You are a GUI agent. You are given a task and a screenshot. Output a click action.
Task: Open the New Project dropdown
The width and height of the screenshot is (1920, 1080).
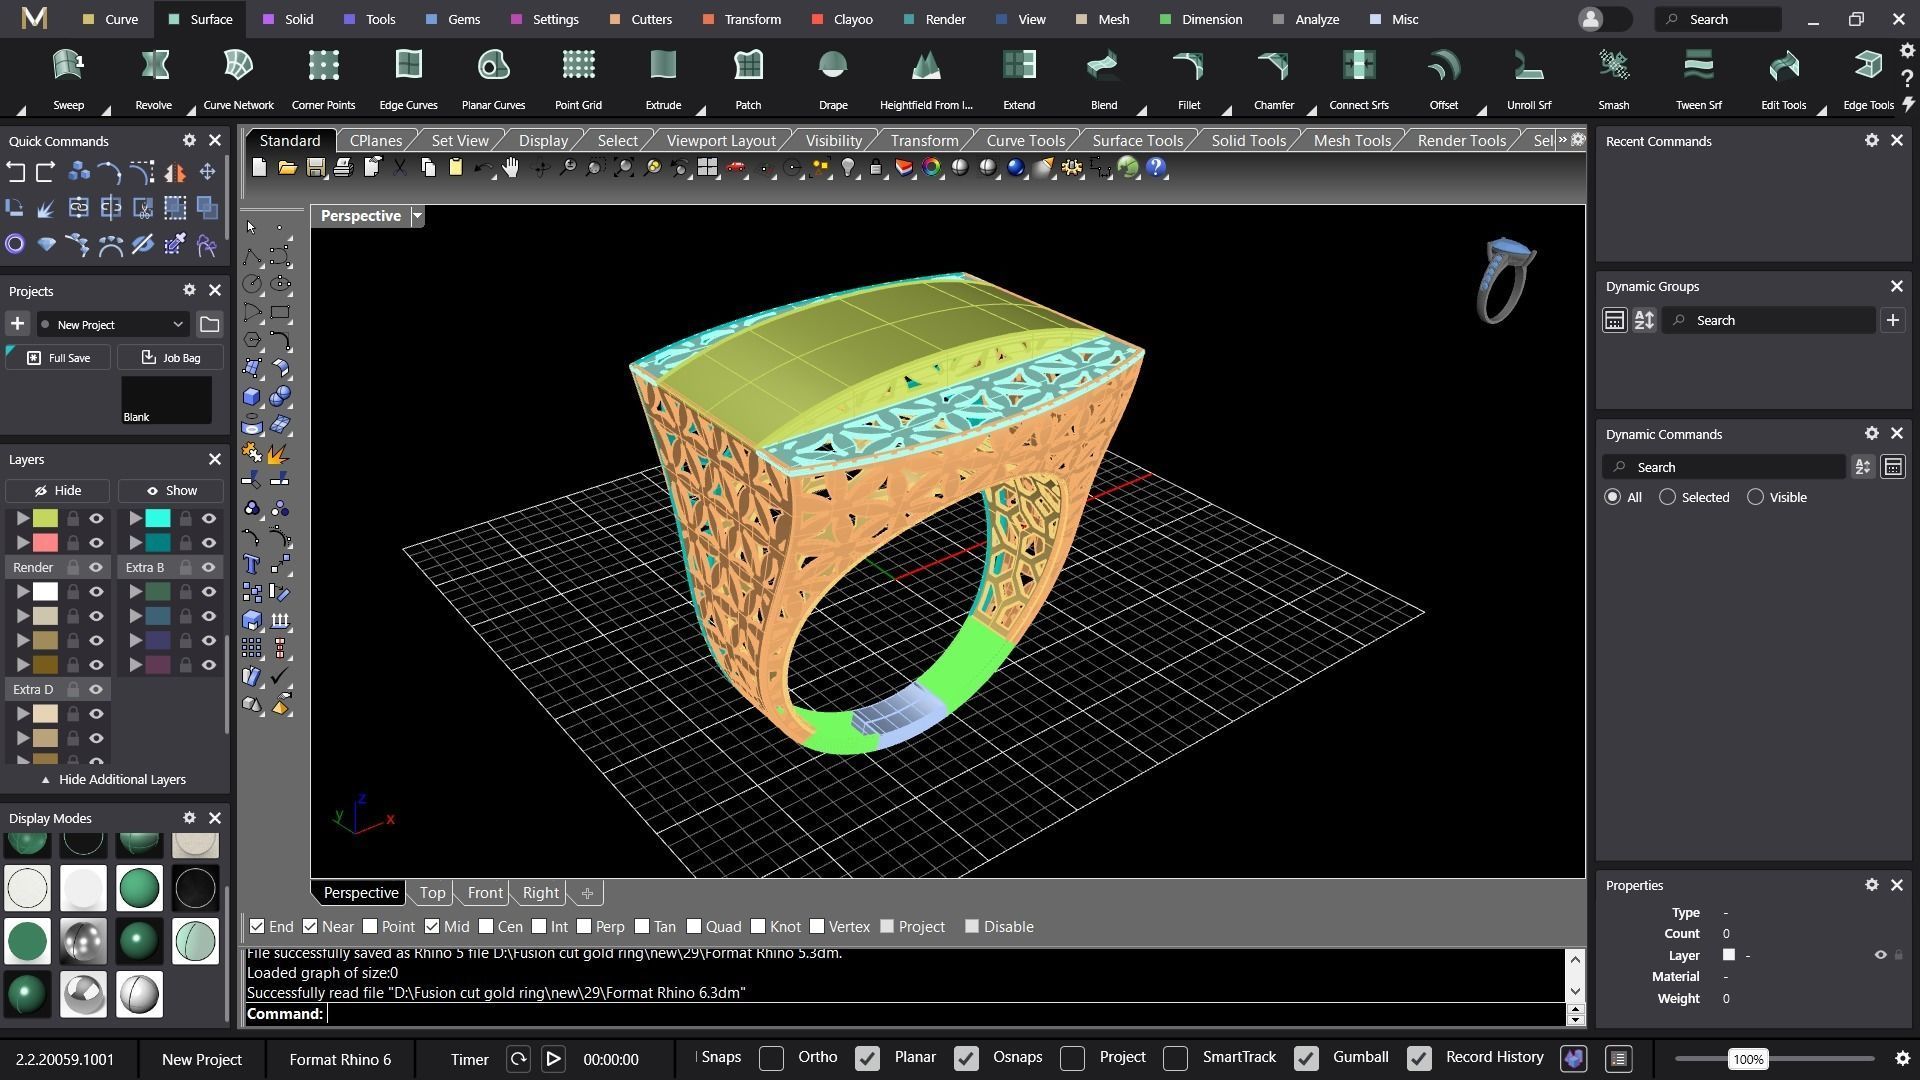point(112,324)
